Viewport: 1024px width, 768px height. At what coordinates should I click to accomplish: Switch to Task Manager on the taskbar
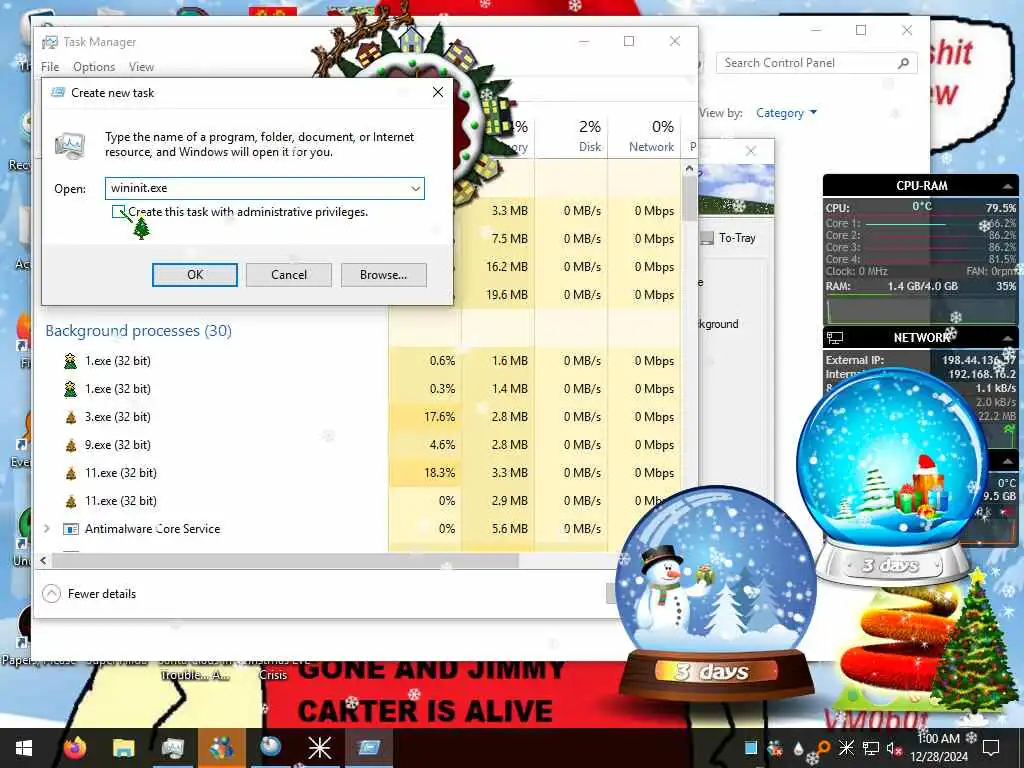tap(172, 748)
